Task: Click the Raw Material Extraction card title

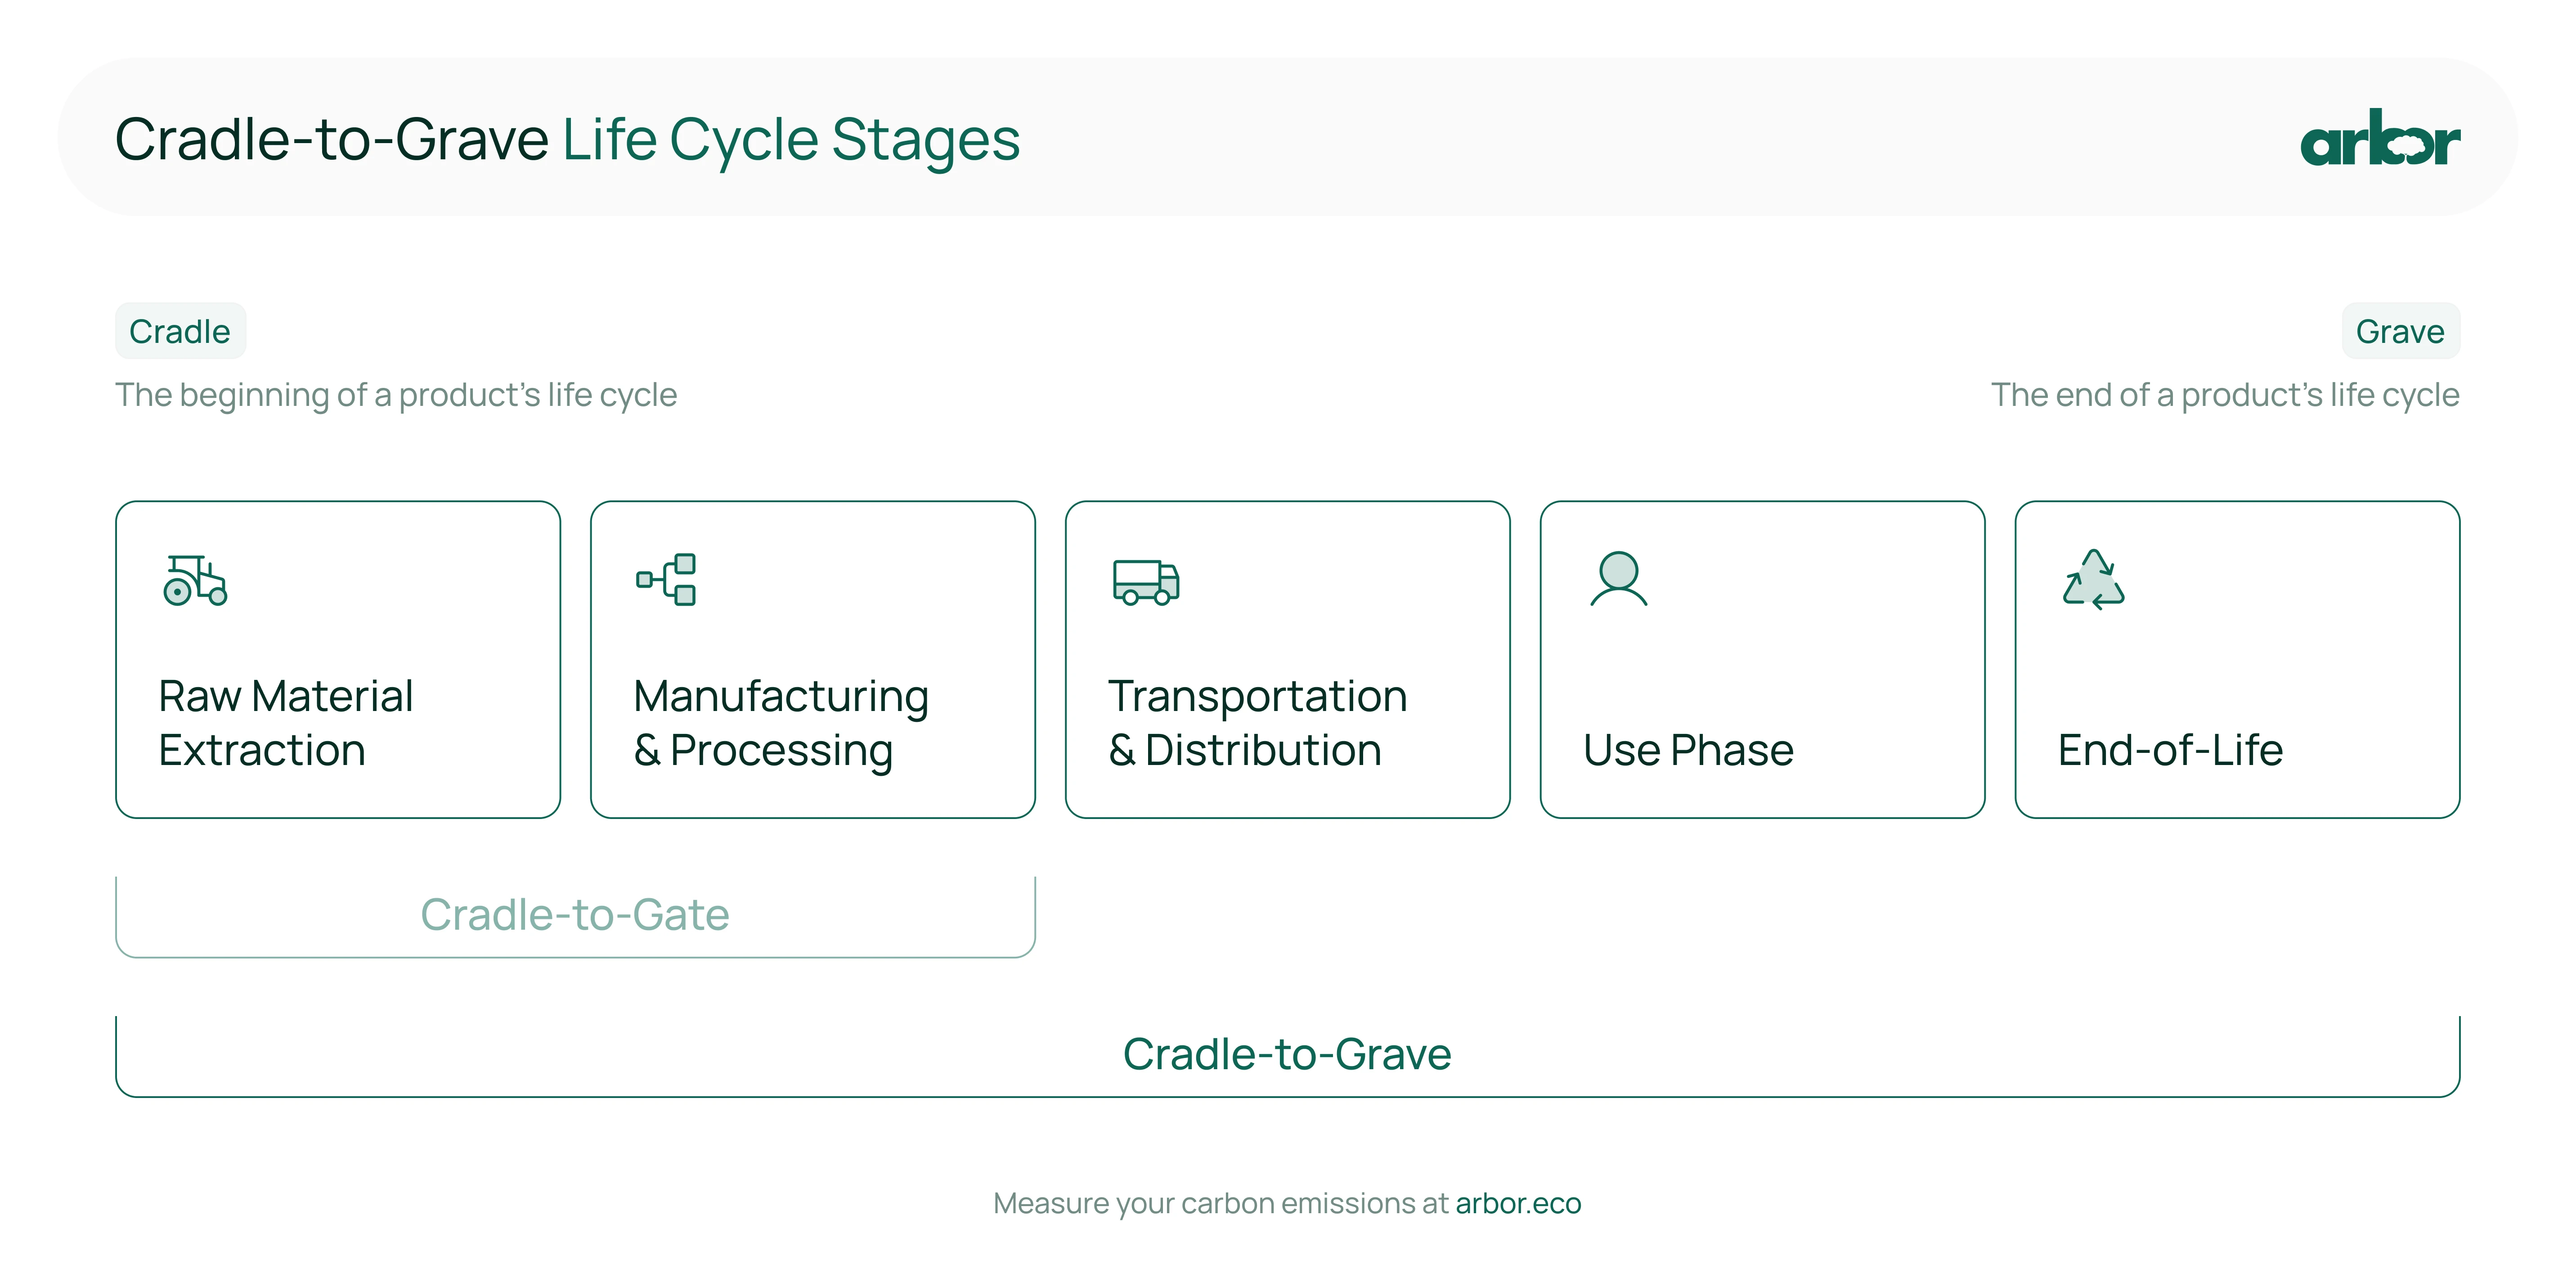Action: (x=286, y=723)
